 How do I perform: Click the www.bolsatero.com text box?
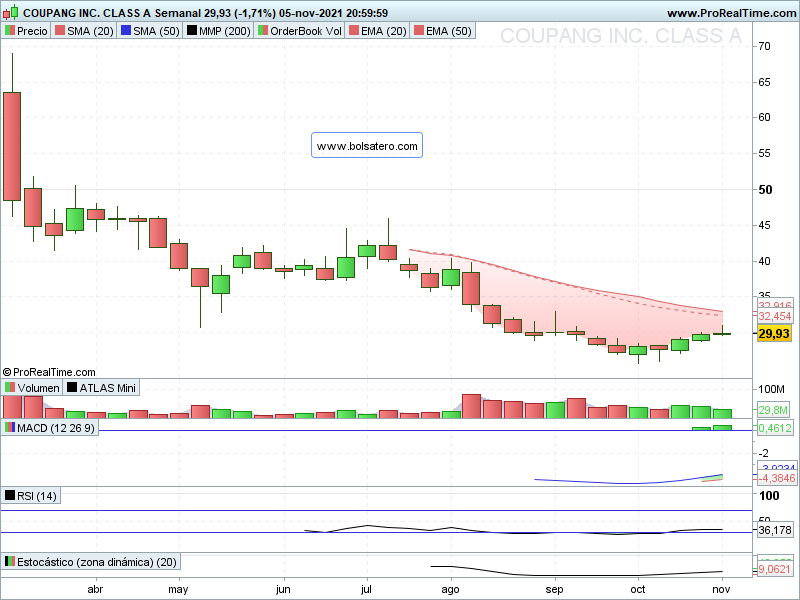(x=367, y=145)
